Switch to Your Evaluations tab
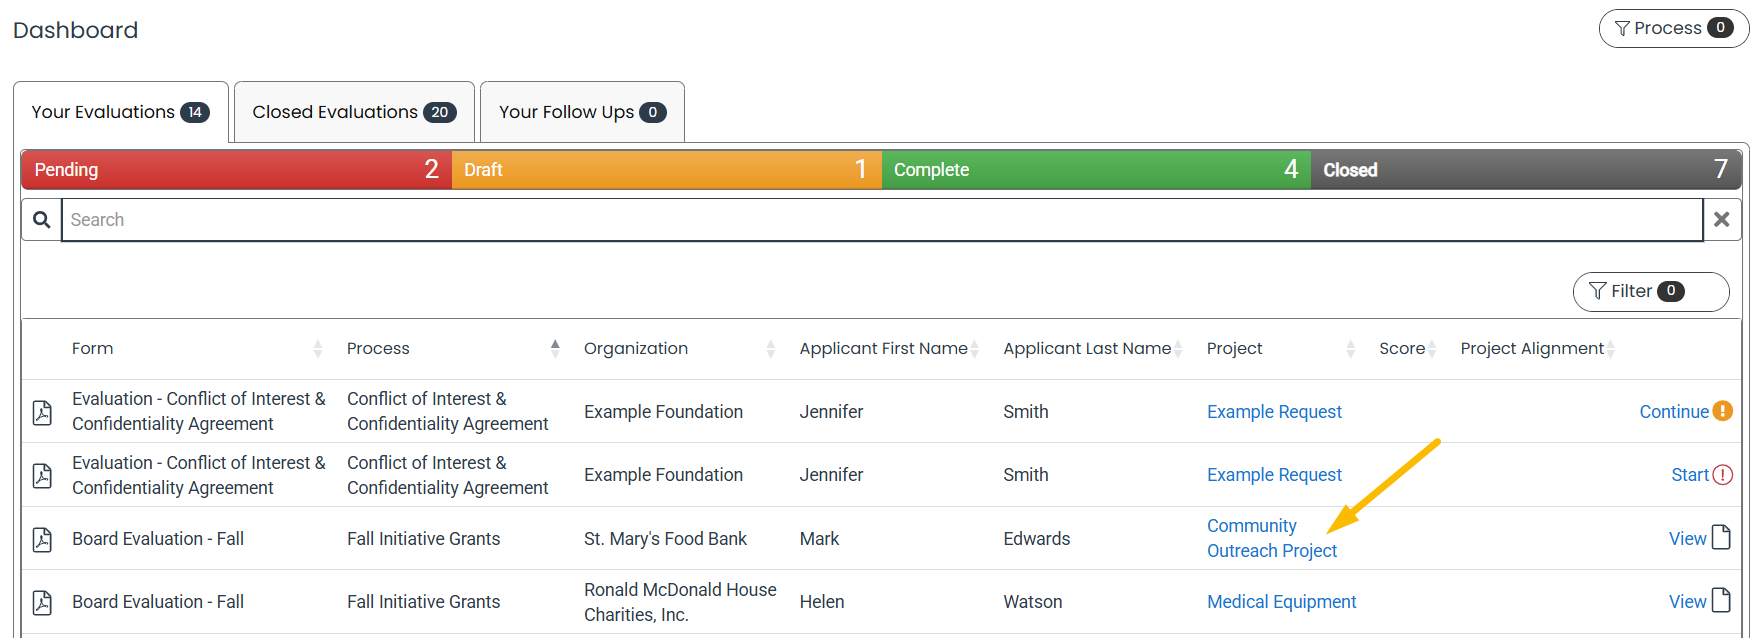The width and height of the screenshot is (1760, 638). tap(121, 112)
